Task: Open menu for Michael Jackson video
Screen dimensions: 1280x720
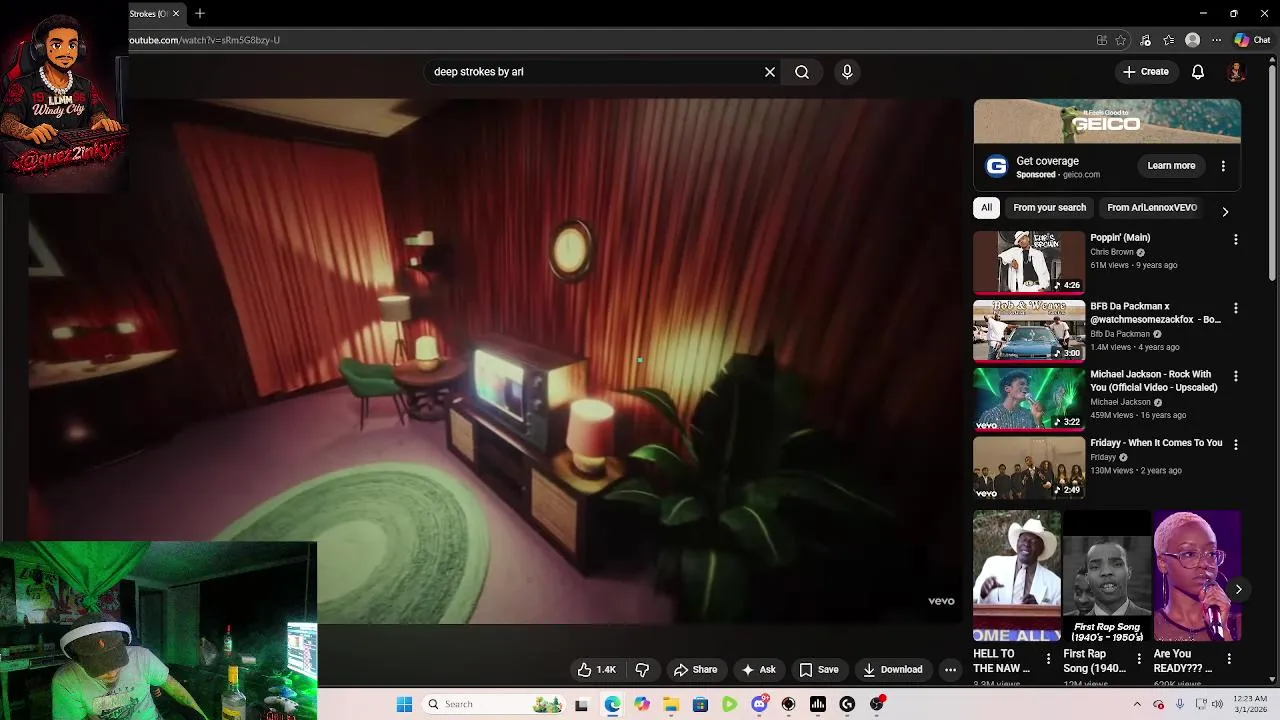Action: tap(1235, 376)
